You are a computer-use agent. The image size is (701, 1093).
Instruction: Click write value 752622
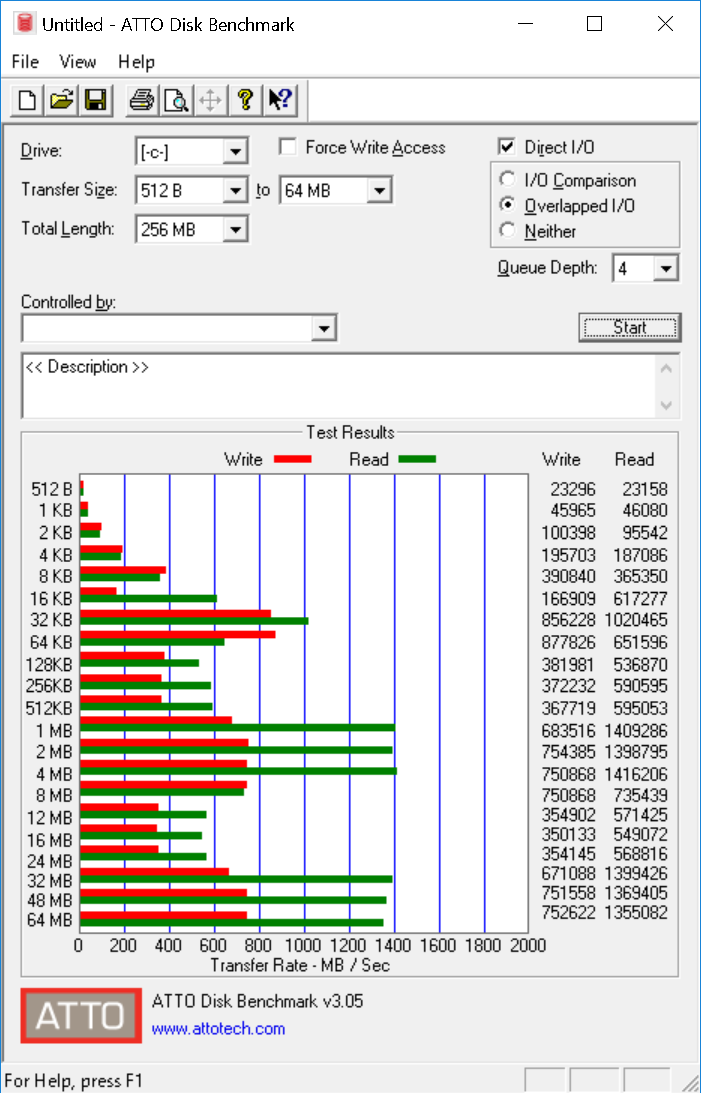(x=569, y=912)
